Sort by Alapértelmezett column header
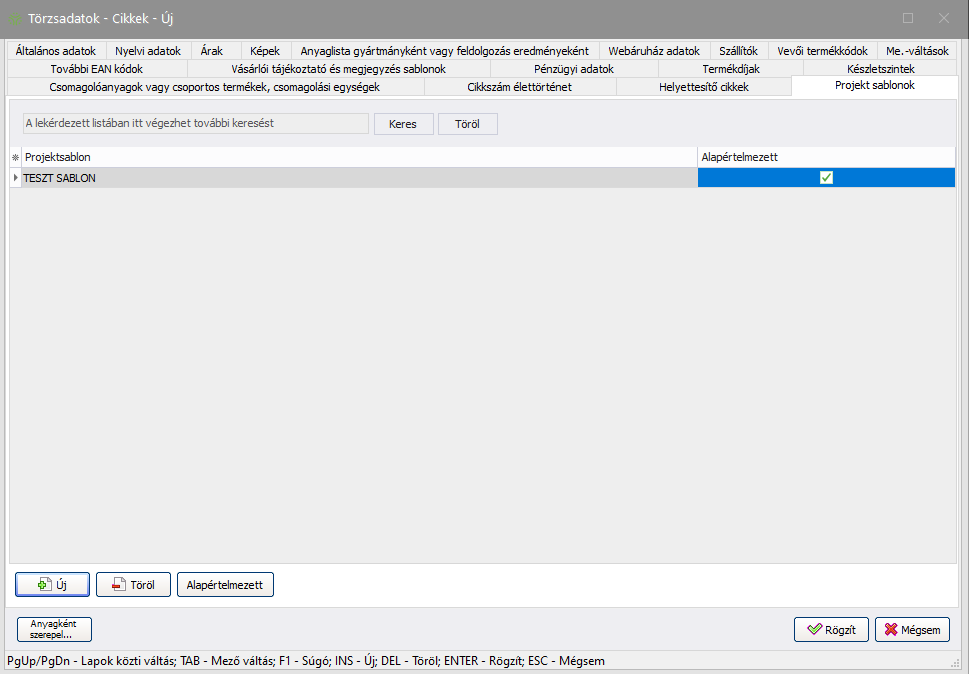 825,158
